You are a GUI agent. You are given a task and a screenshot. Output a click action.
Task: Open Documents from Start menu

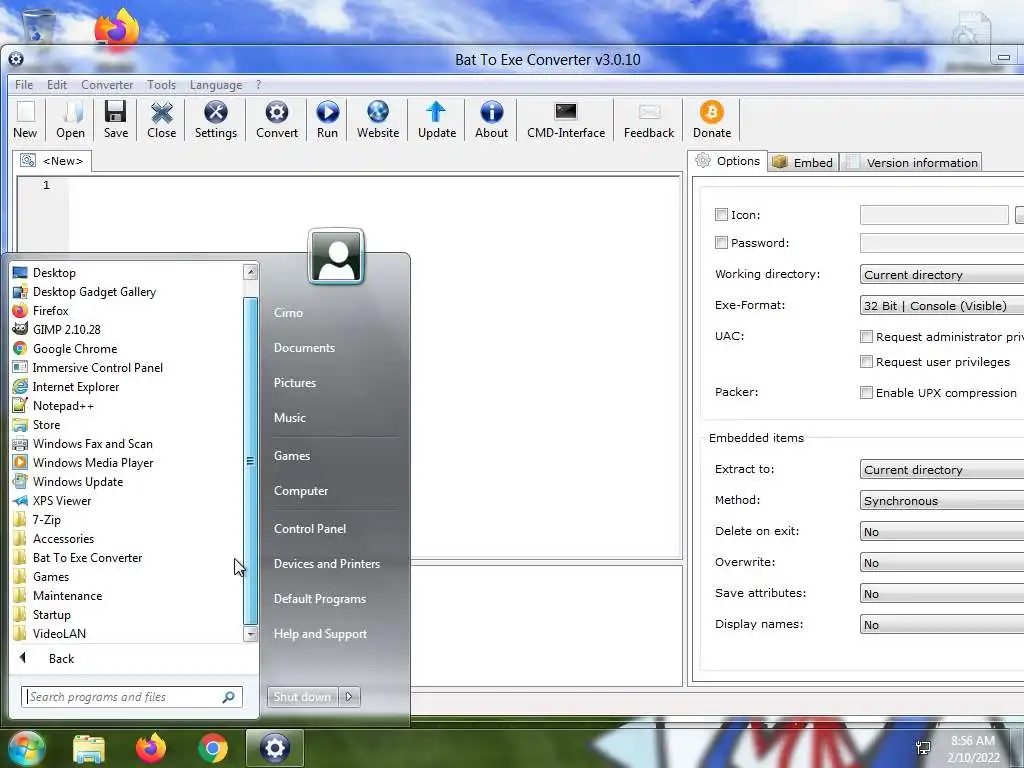tap(304, 348)
